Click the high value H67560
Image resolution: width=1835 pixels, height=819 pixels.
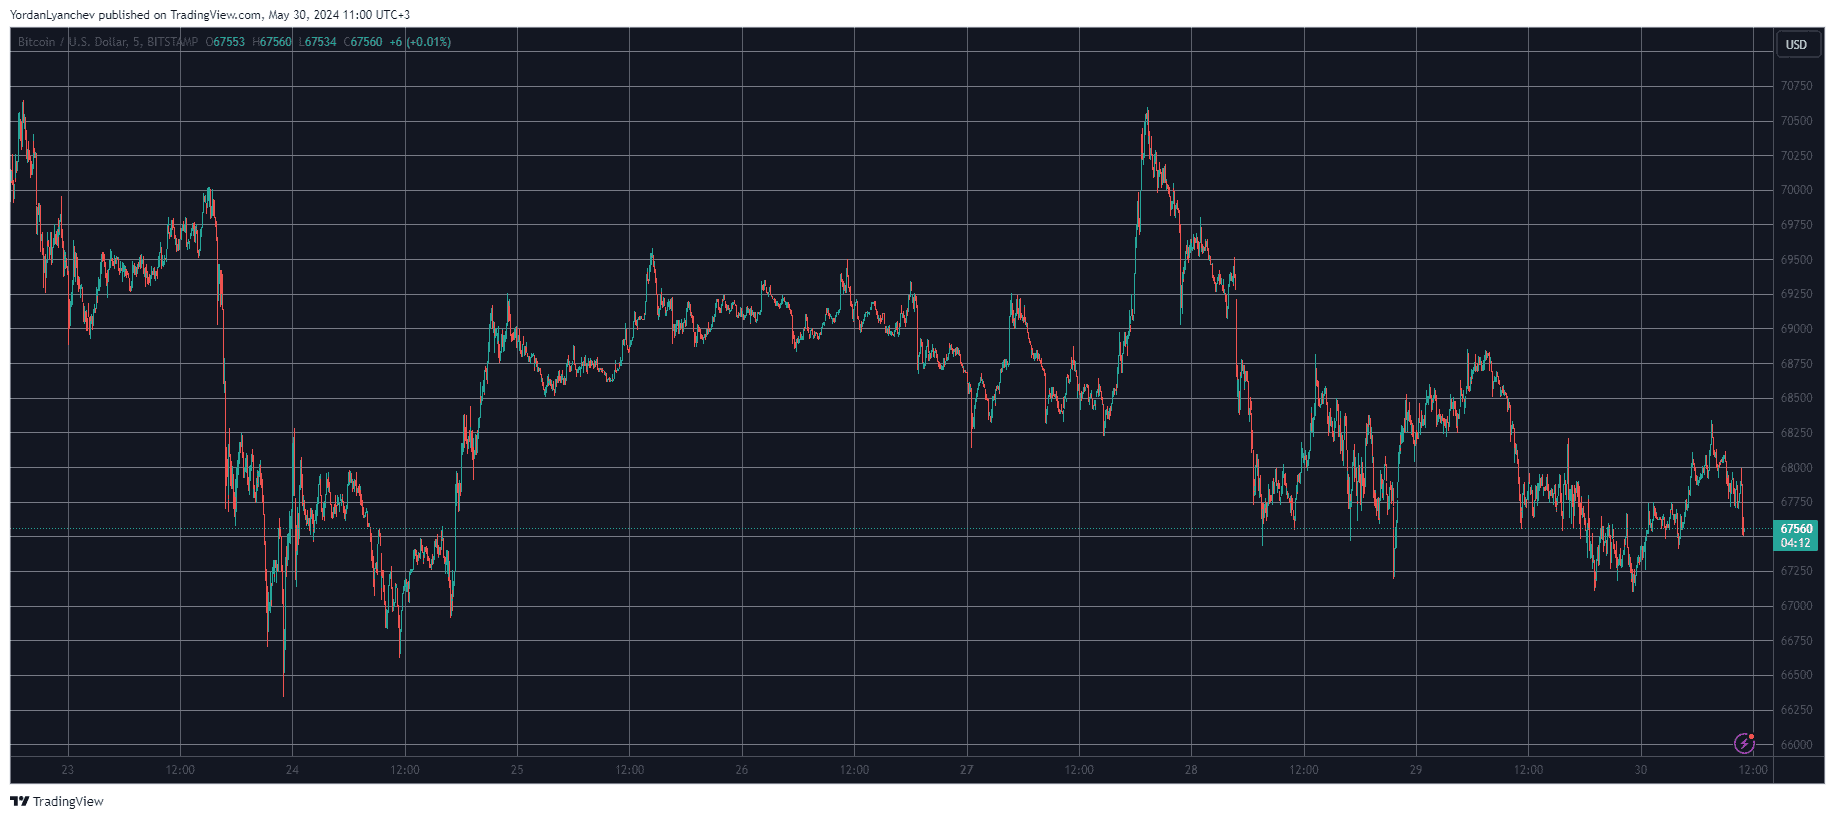(272, 42)
